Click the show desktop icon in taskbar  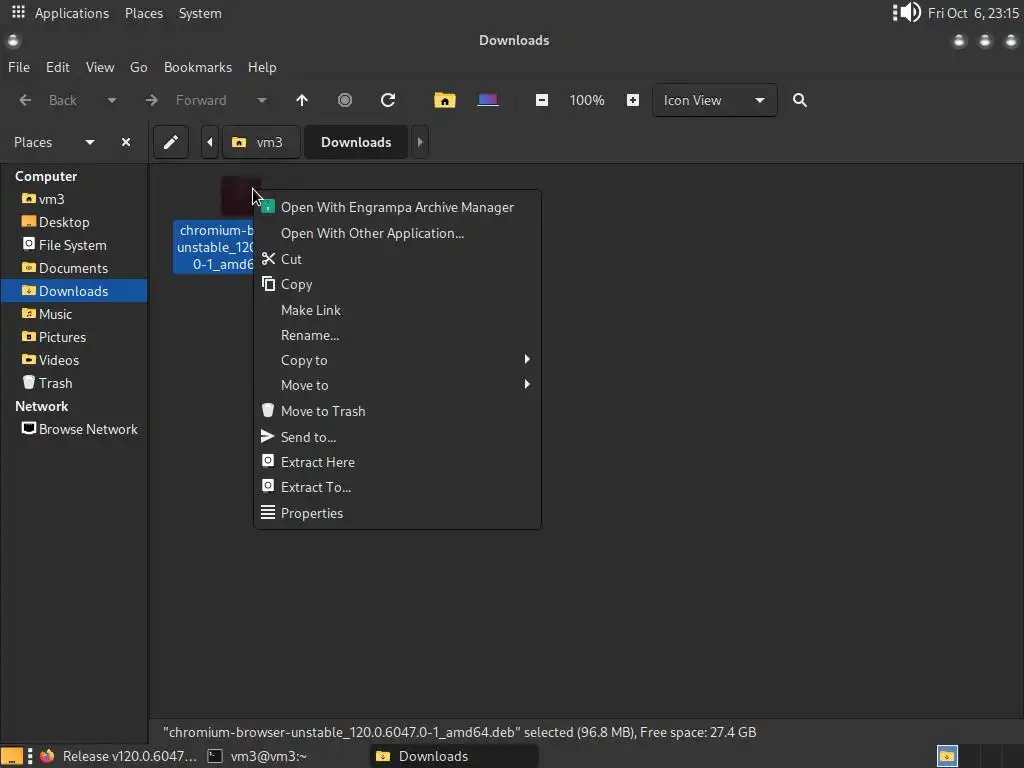coord(11,756)
